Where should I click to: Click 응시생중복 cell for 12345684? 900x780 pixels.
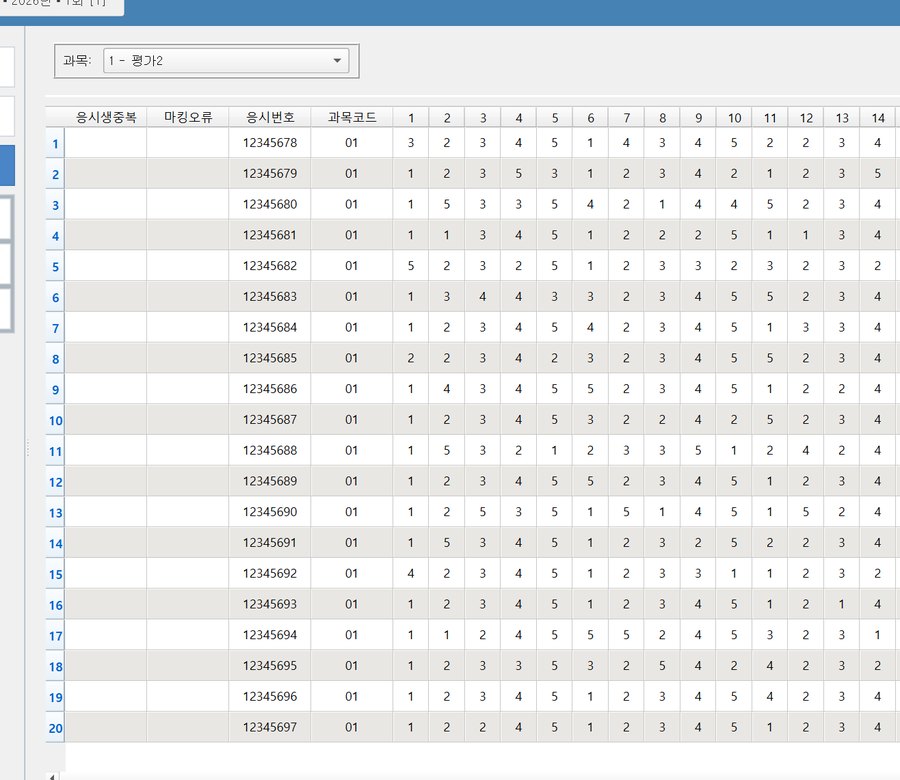click(x=106, y=327)
